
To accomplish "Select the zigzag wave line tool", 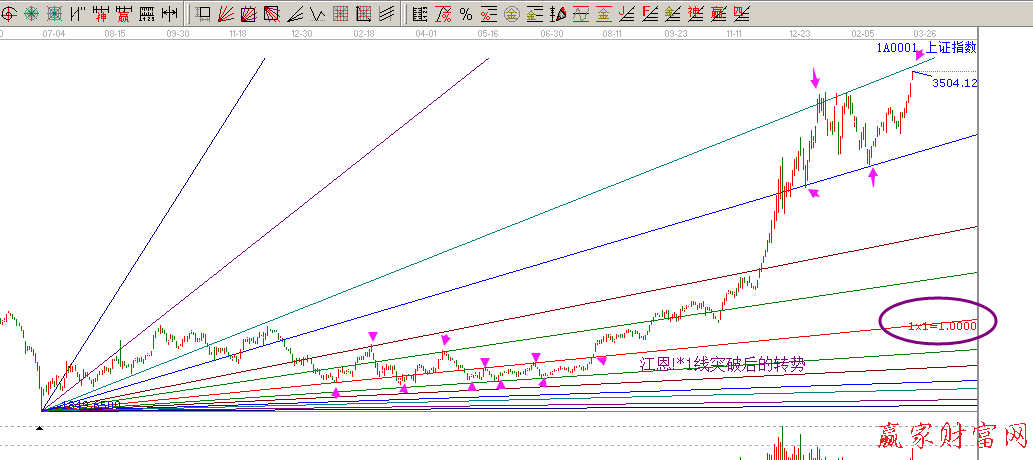I will click(x=318, y=13).
